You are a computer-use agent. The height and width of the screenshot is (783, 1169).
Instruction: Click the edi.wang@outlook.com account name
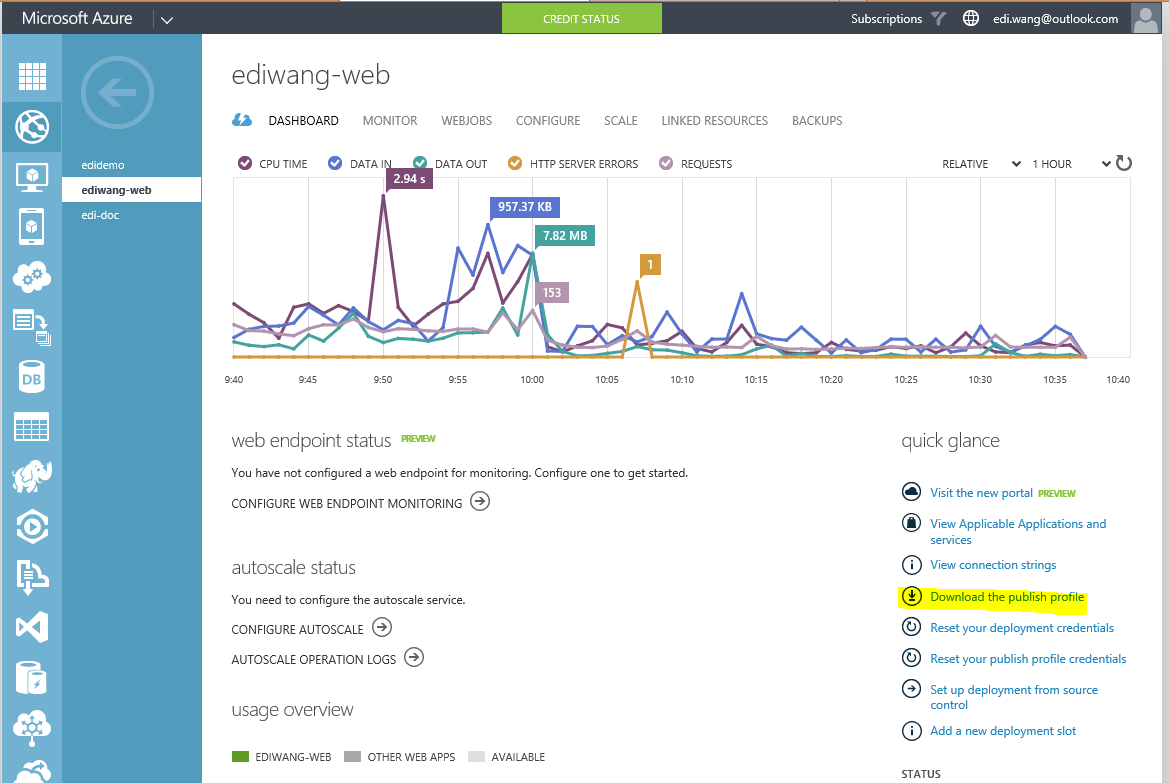1055,19
